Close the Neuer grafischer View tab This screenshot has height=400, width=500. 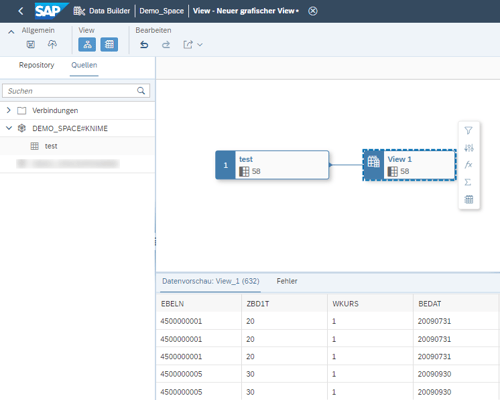point(313,11)
